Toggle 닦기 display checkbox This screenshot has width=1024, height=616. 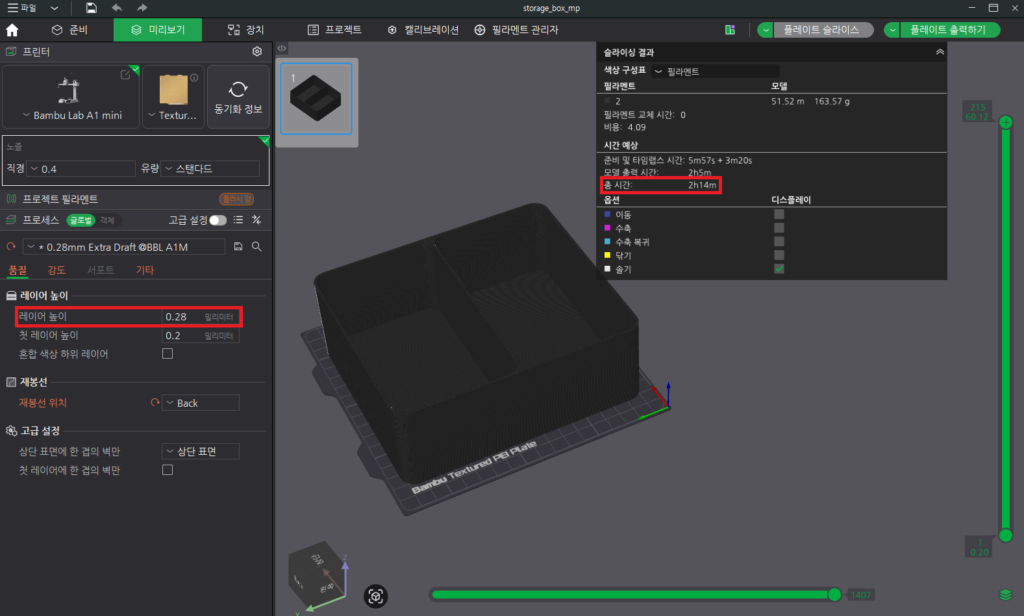tap(779, 255)
